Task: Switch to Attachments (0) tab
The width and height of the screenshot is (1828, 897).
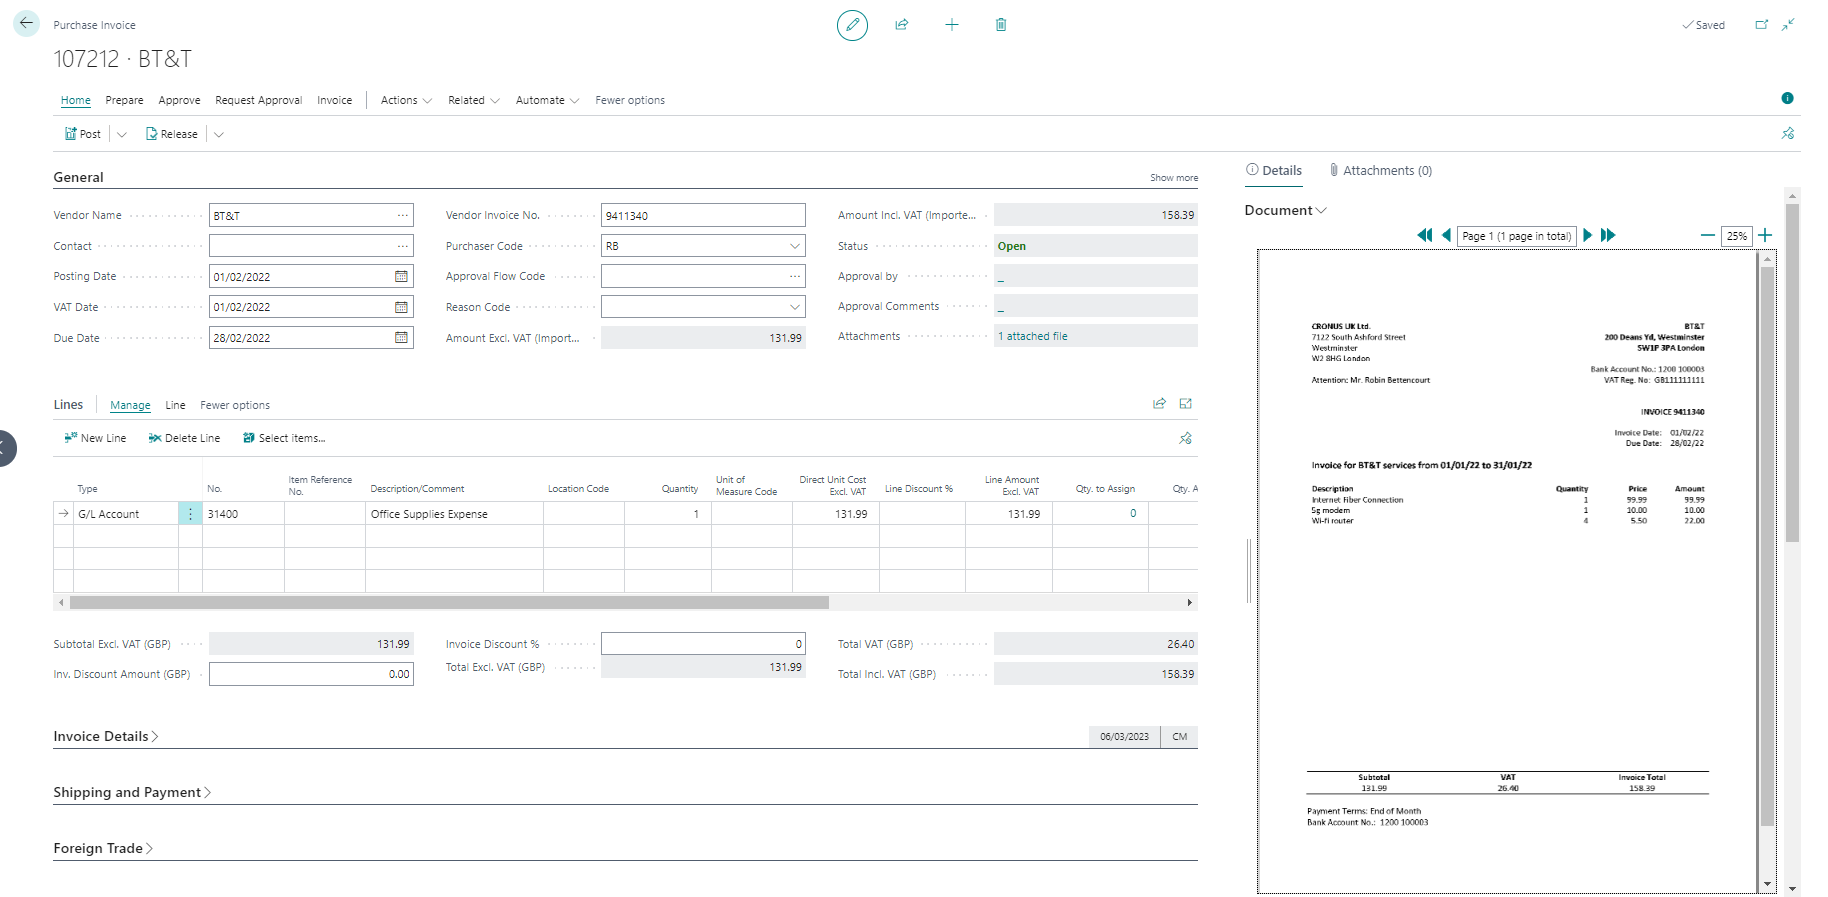Action: coord(1380,171)
